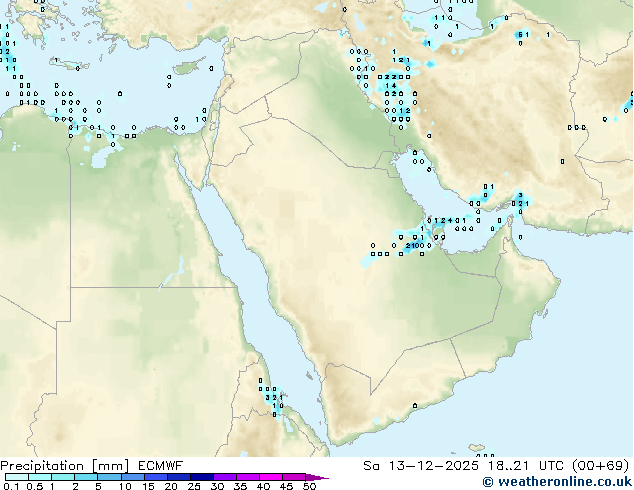This screenshot has height=490, width=634.
Task: Click the legend arrow tip beyond 50
Action: 317,477
